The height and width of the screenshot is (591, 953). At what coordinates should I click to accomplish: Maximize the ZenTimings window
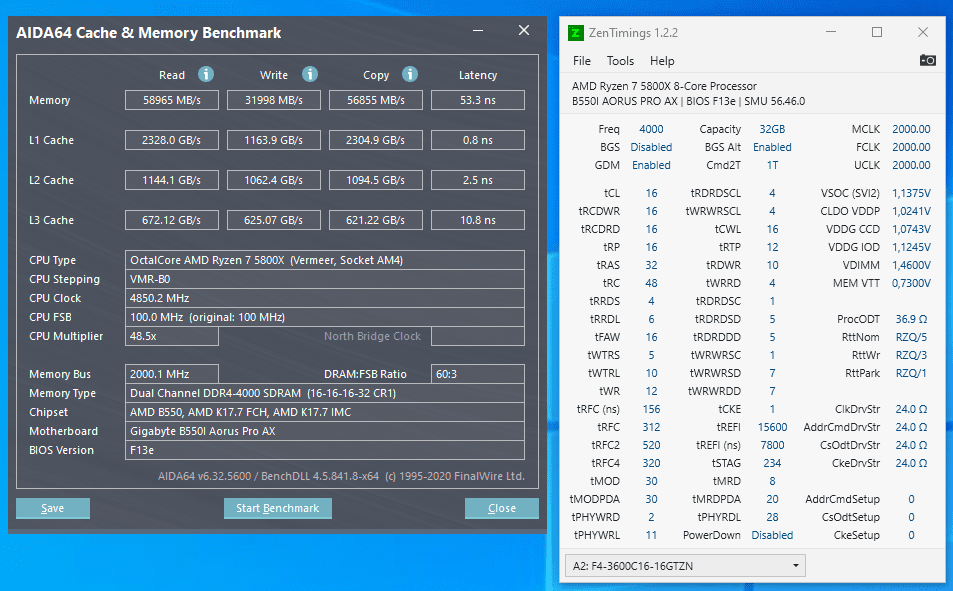[x=877, y=32]
